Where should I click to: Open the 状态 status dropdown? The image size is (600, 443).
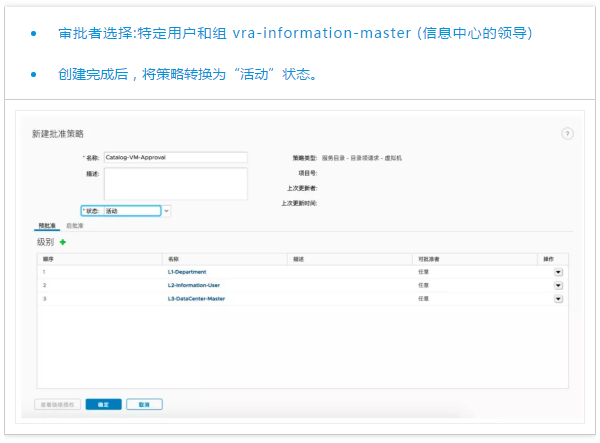[166, 211]
